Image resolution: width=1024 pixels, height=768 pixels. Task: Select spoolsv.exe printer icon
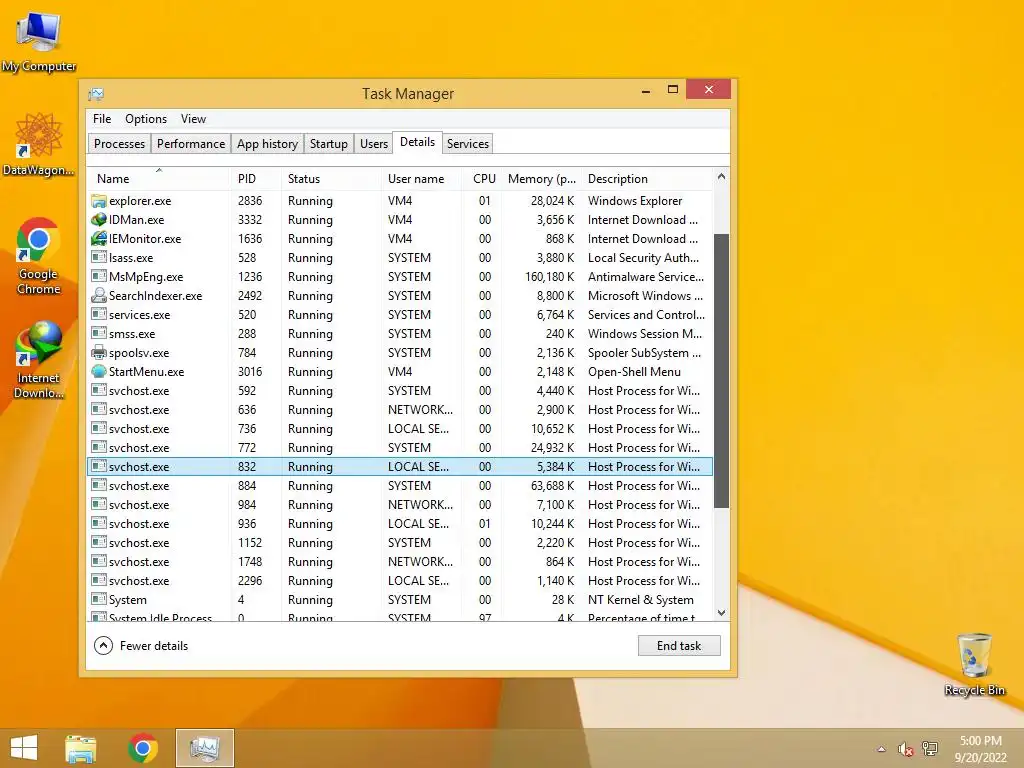99,353
